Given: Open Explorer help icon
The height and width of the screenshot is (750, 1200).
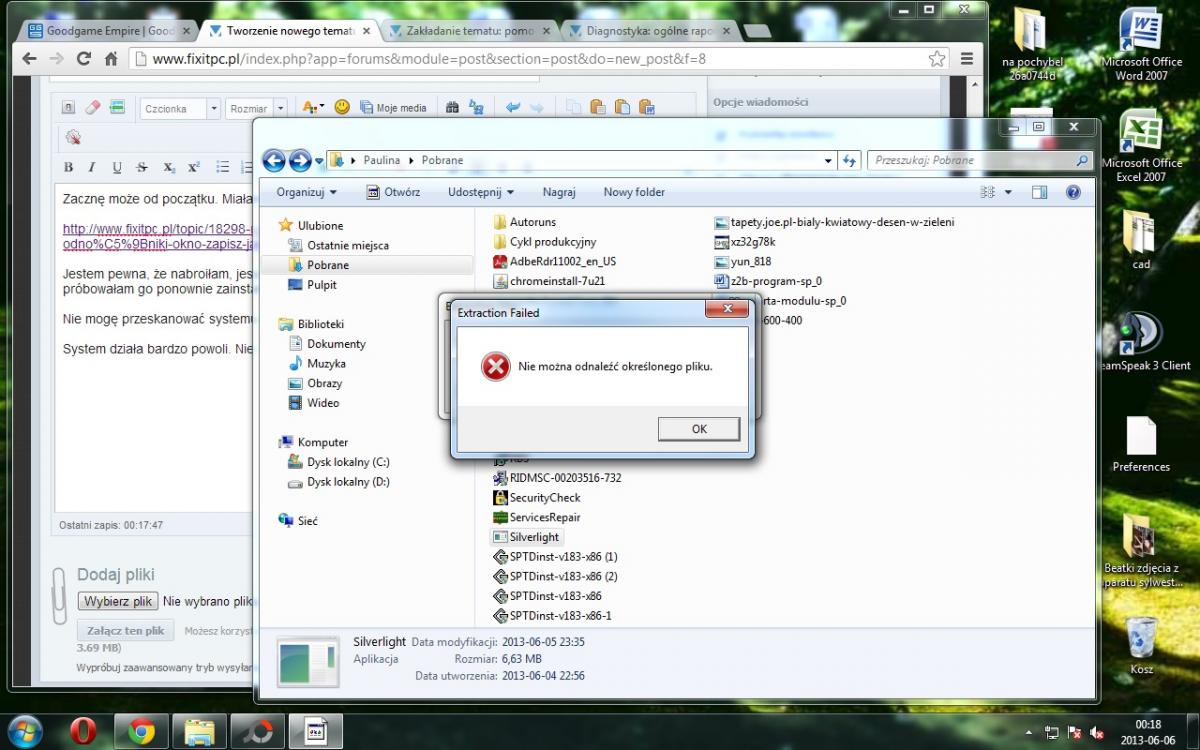Looking at the screenshot, I should click(x=1073, y=192).
